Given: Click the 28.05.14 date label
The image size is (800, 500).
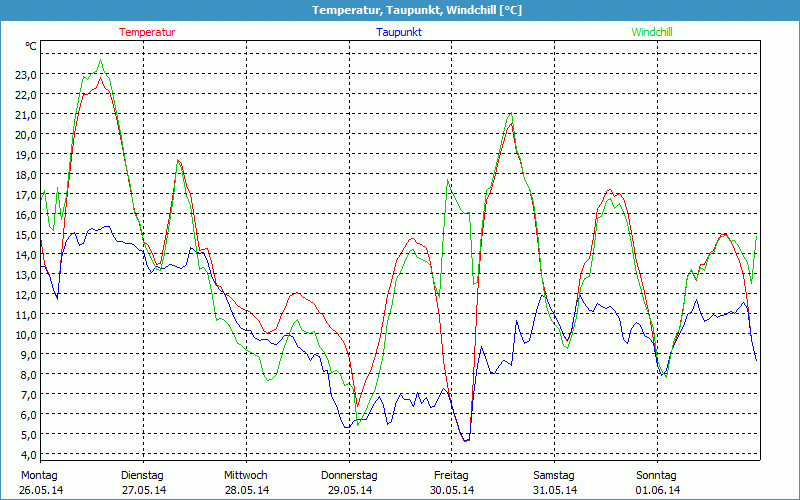Looking at the screenshot, I should (247, 490).
